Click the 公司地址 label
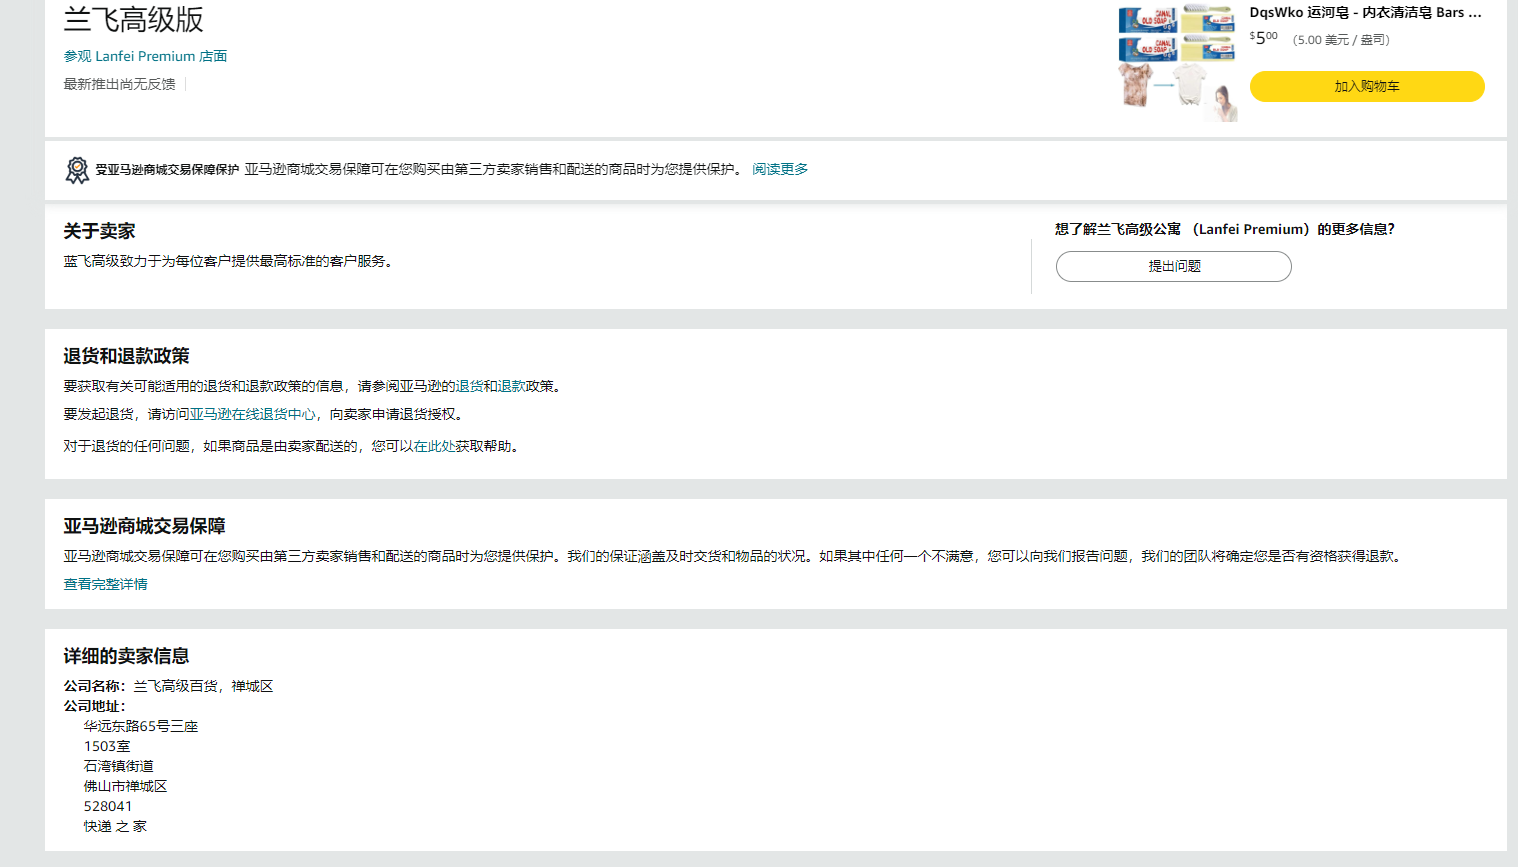Image resolution: width=1518 pixels, height=867 pixels. coord(95,706)
